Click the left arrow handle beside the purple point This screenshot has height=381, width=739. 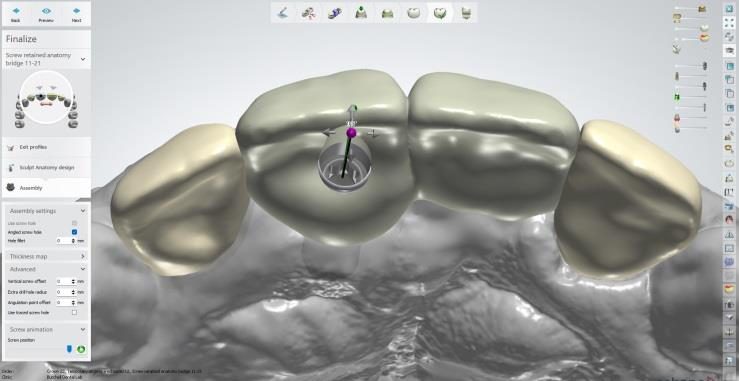[330, 133]
